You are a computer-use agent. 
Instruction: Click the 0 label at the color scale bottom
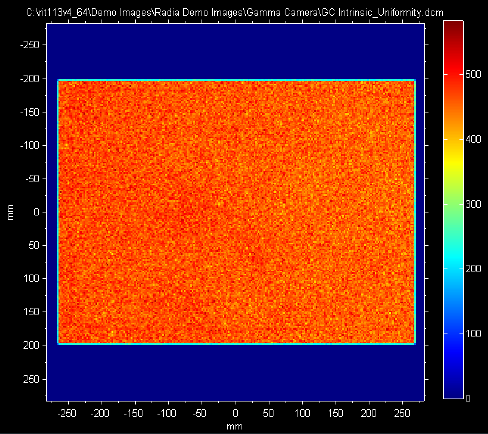tap(468, 398)
